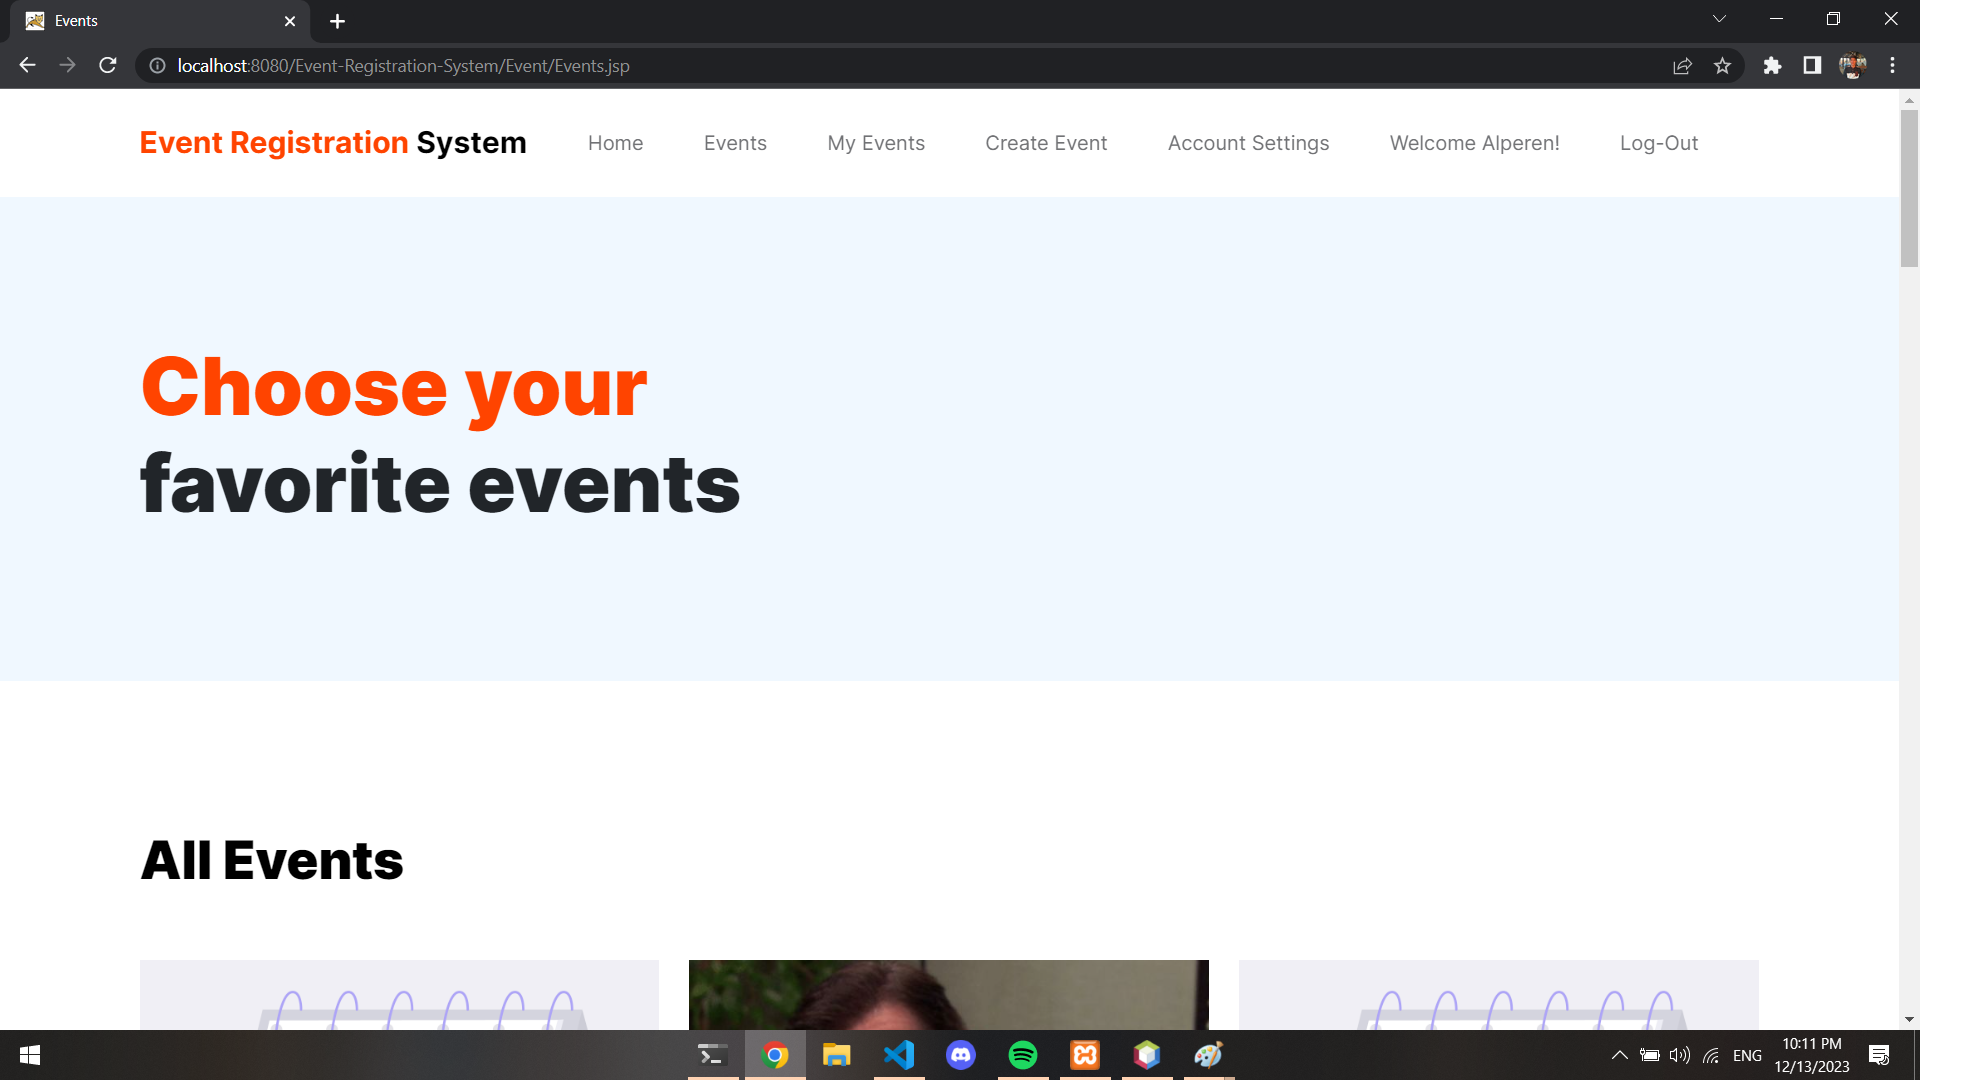This screenshot has width=1965, height=1080.
Task: Go to My Events page
Action: [x=875, y=143]
